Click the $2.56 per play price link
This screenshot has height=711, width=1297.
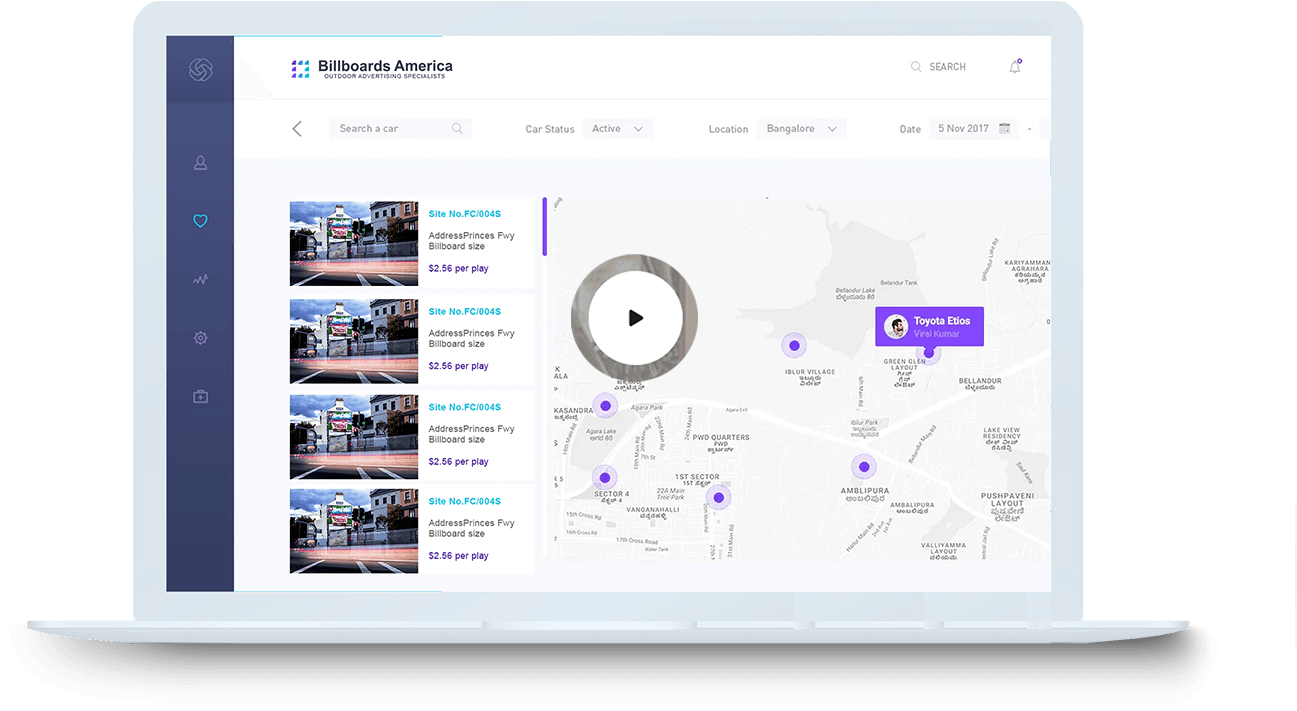click(458, 268)
